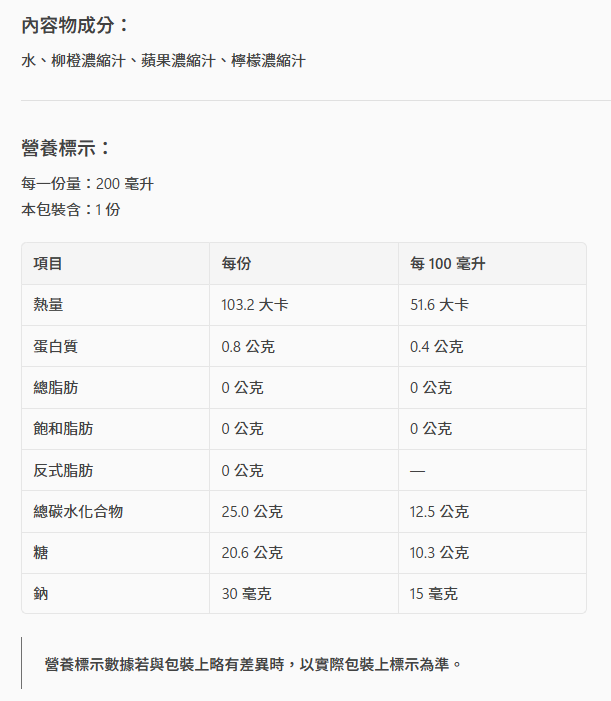The height and width of the screenshot is (701, 611).
Task: Click the 熱量 row label
Action: pos(48,305)
